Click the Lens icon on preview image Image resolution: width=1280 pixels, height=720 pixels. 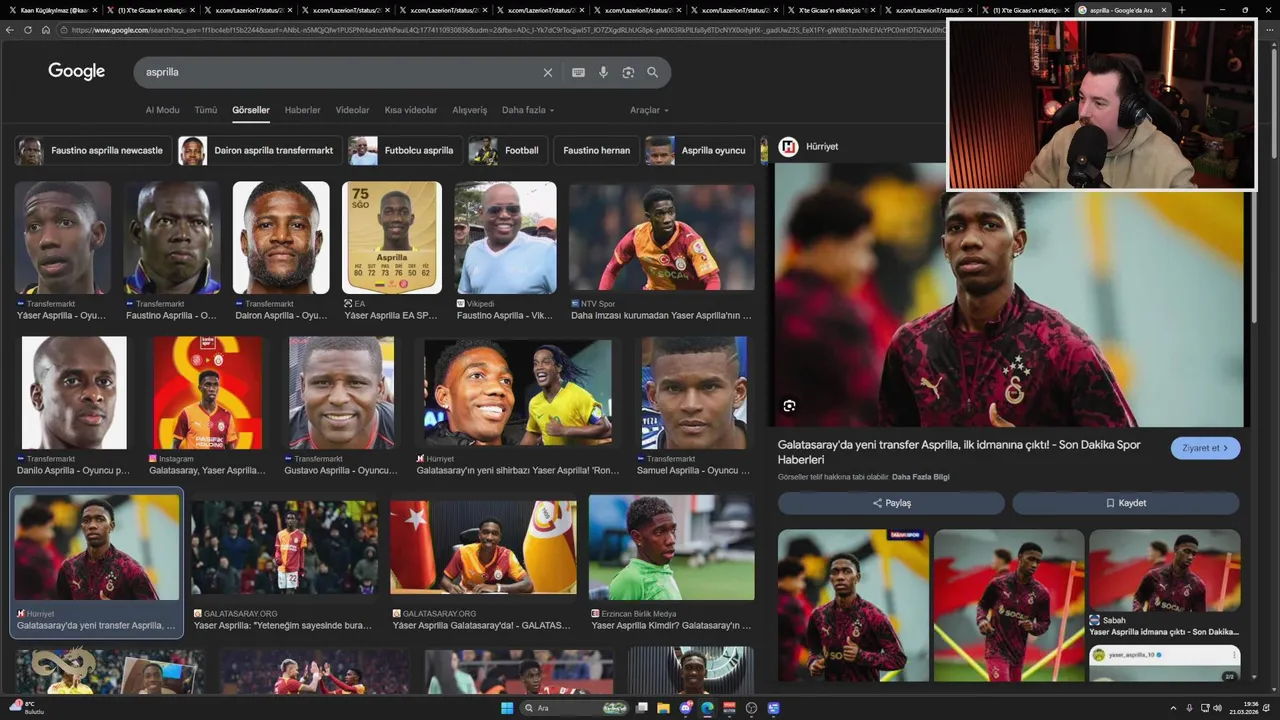point(790,406)
